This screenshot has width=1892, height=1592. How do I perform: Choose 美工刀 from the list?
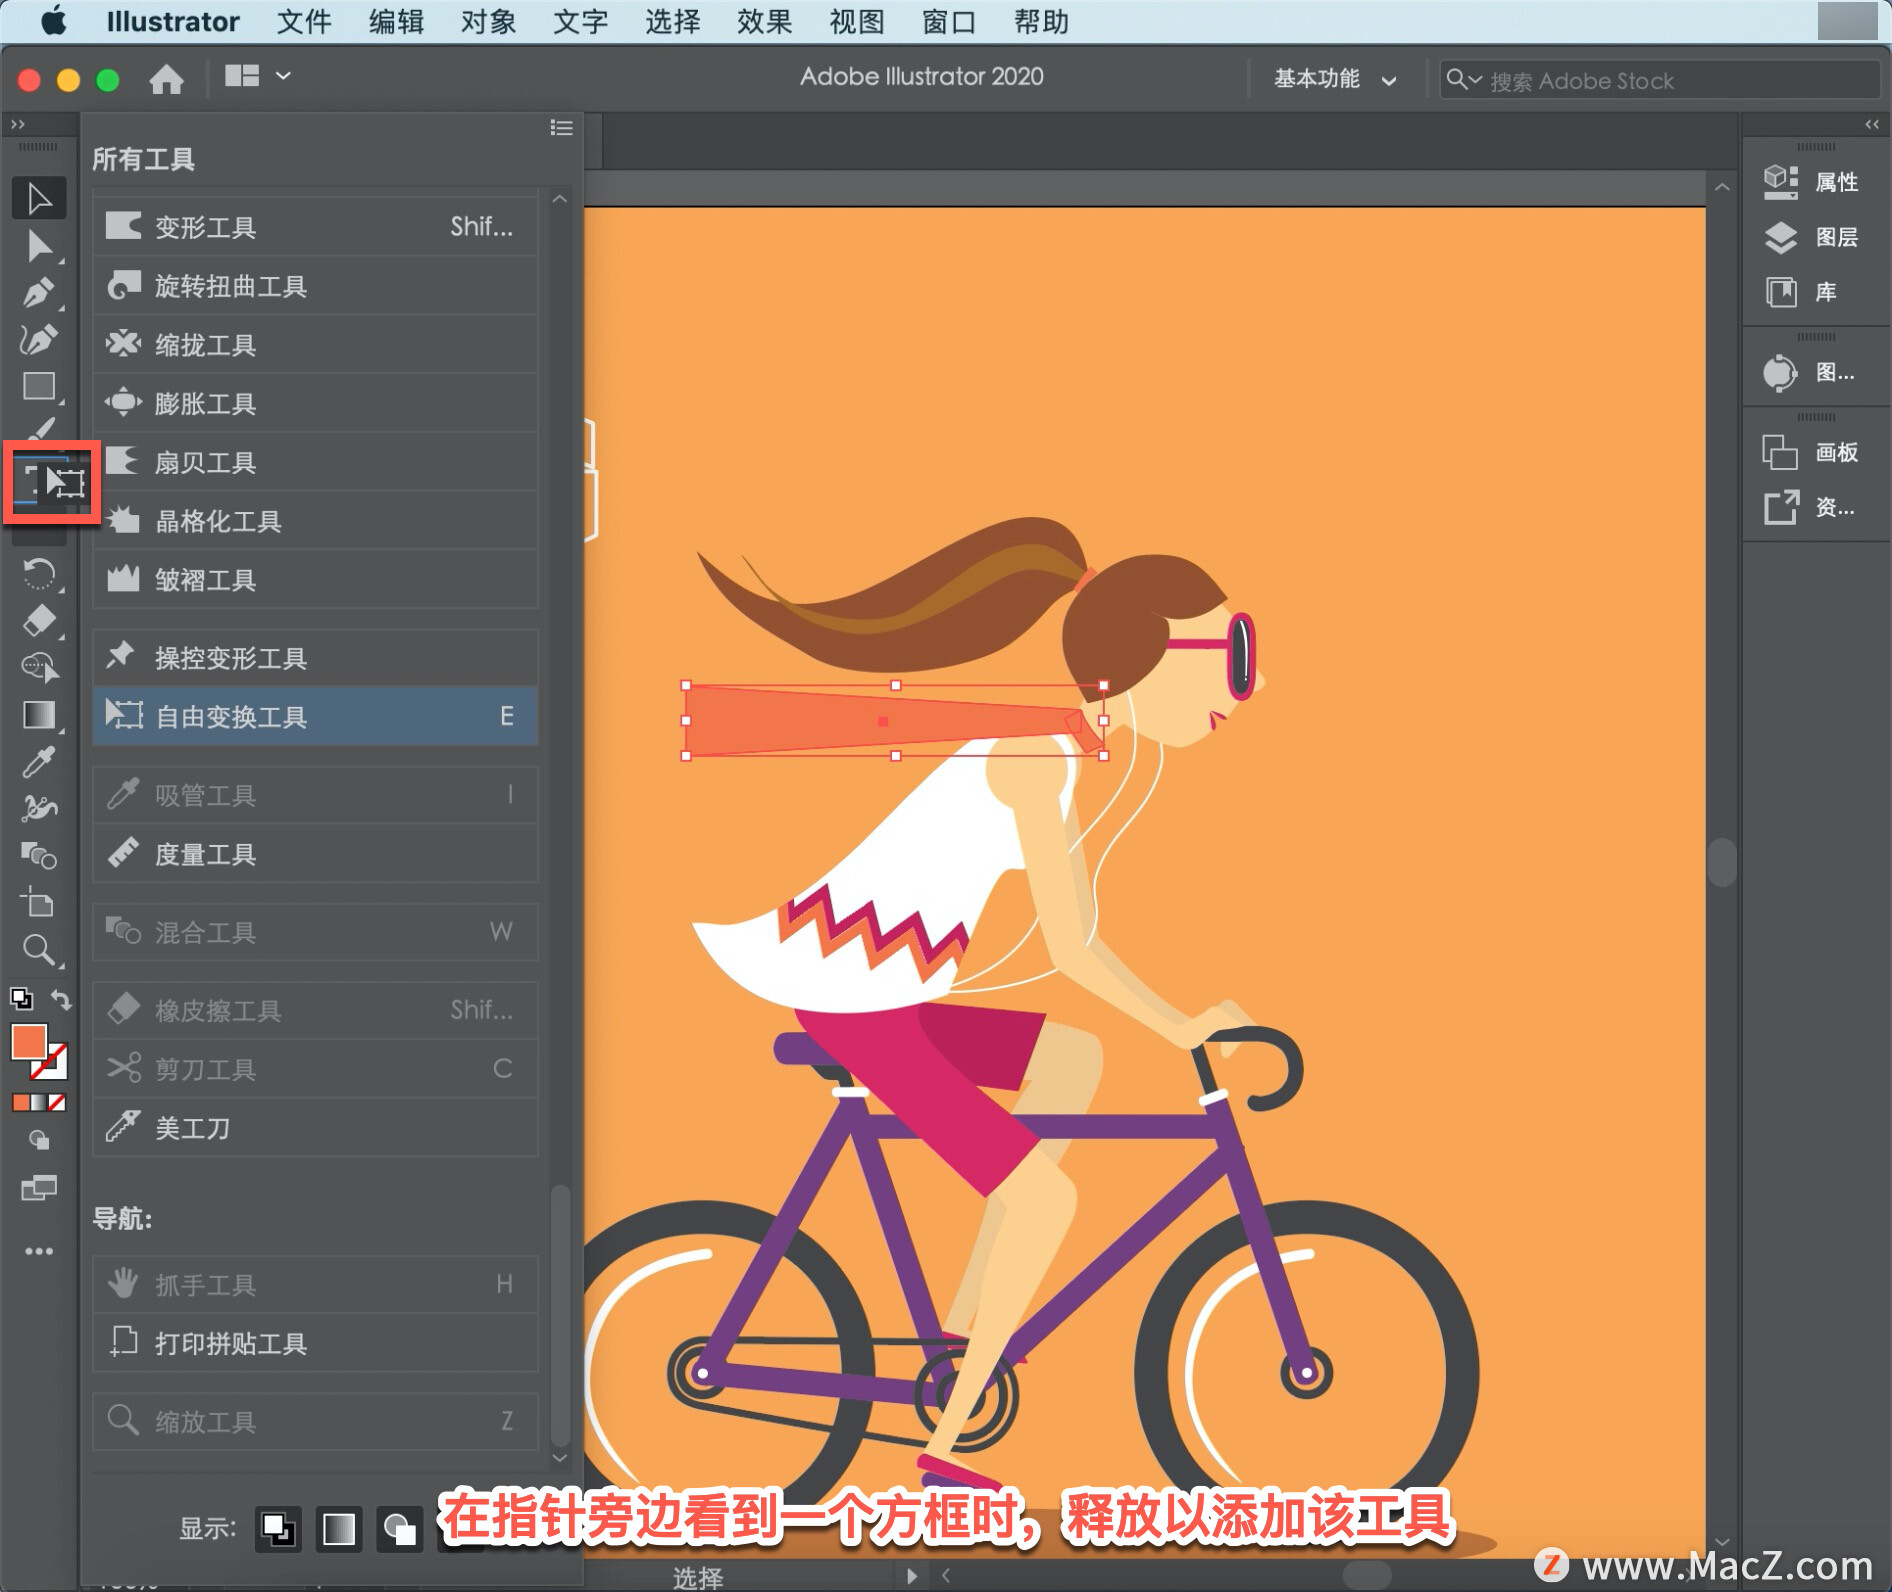[x=315, y=1128]
